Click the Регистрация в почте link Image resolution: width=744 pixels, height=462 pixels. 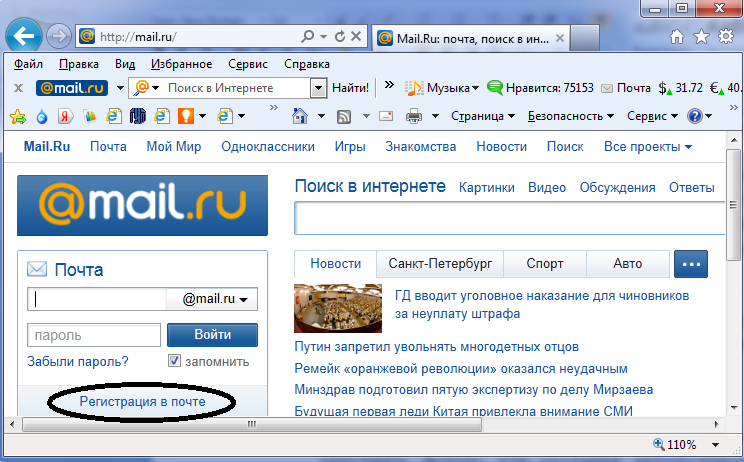point(143,401)
